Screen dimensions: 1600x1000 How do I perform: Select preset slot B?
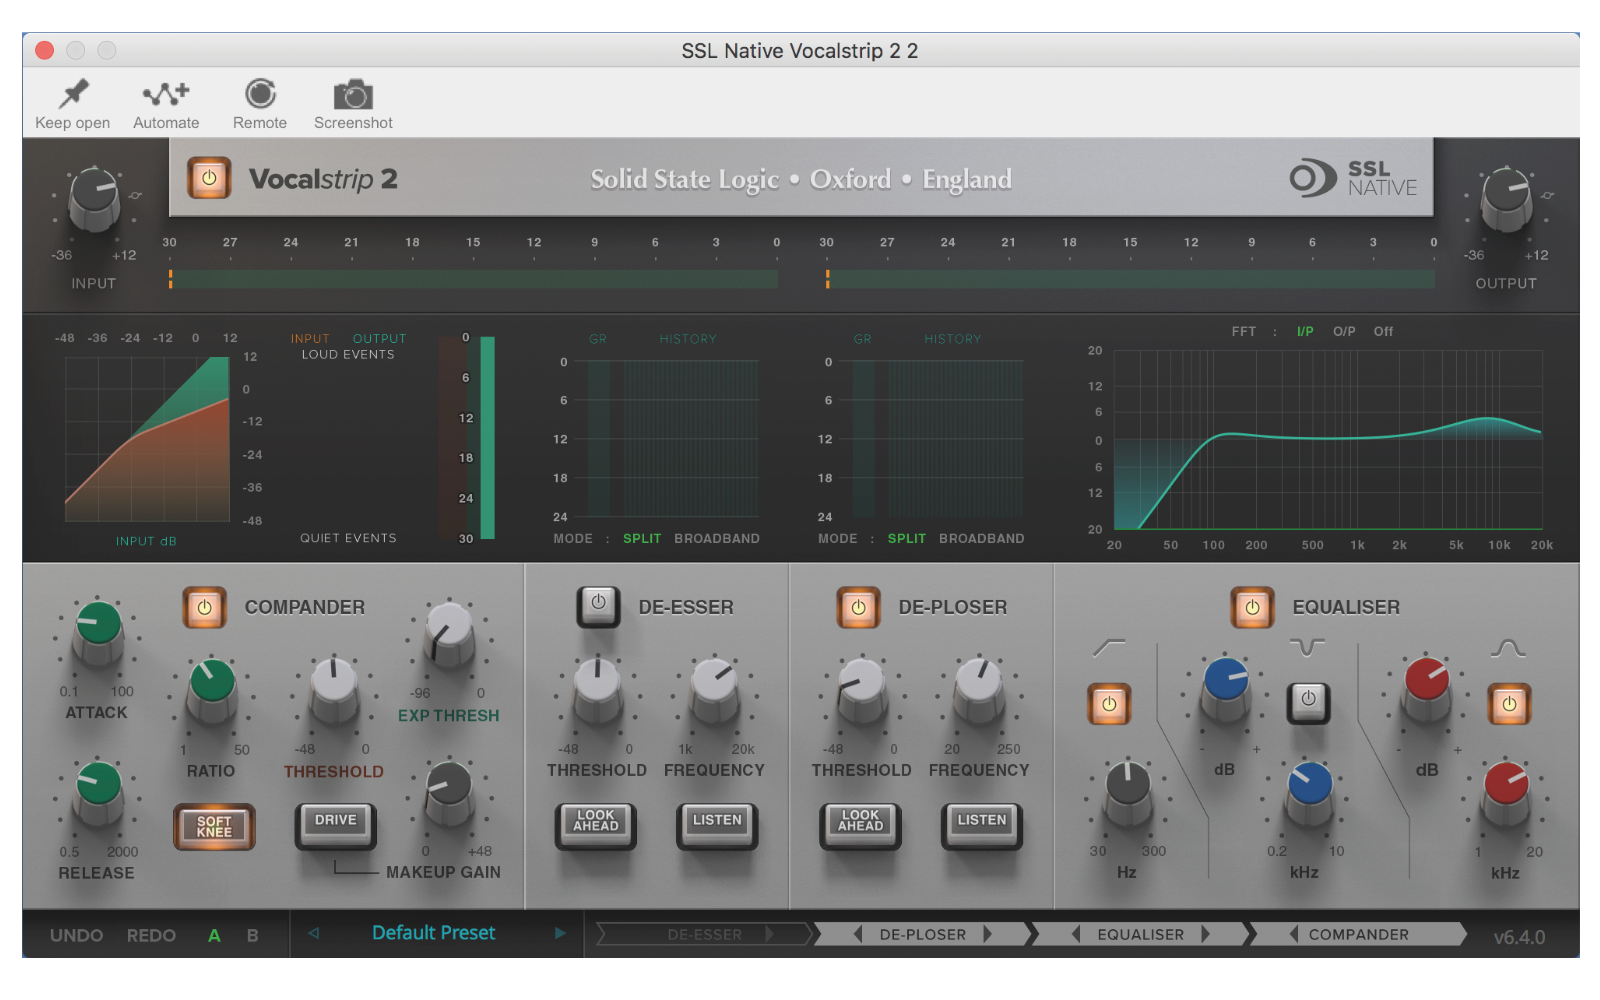coord(252,935)
